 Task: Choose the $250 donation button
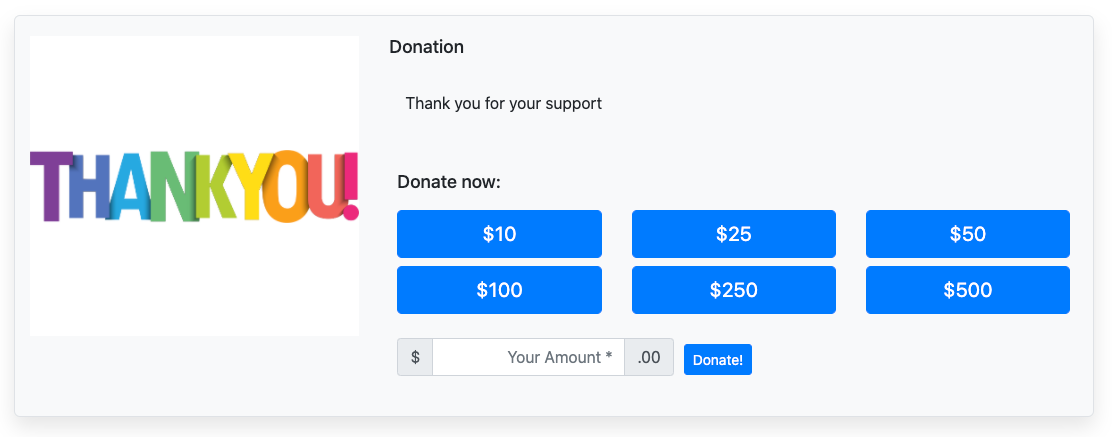click(x=733, y=290)
